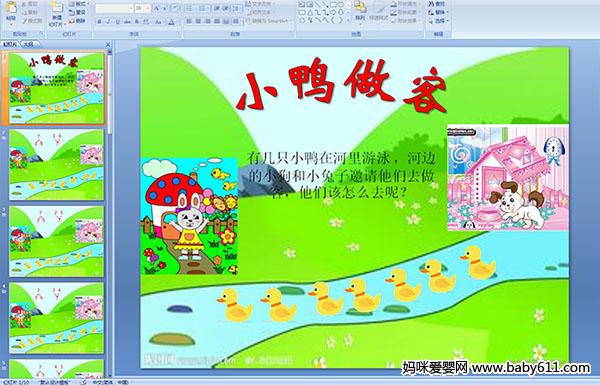Select the third slide thumbnail
This screenshot has height=385, width=600.
coord(56,241)
